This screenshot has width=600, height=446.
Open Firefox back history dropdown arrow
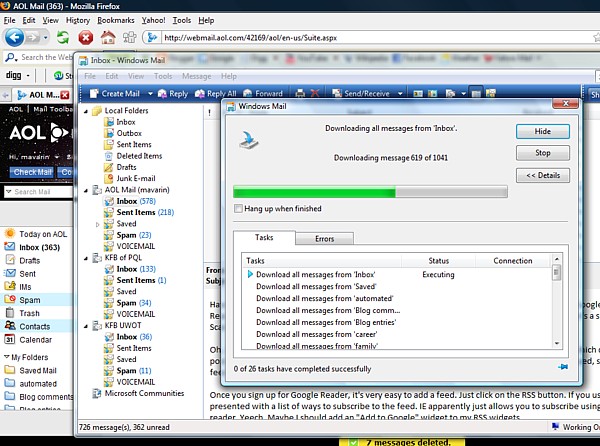click(45, 37)
